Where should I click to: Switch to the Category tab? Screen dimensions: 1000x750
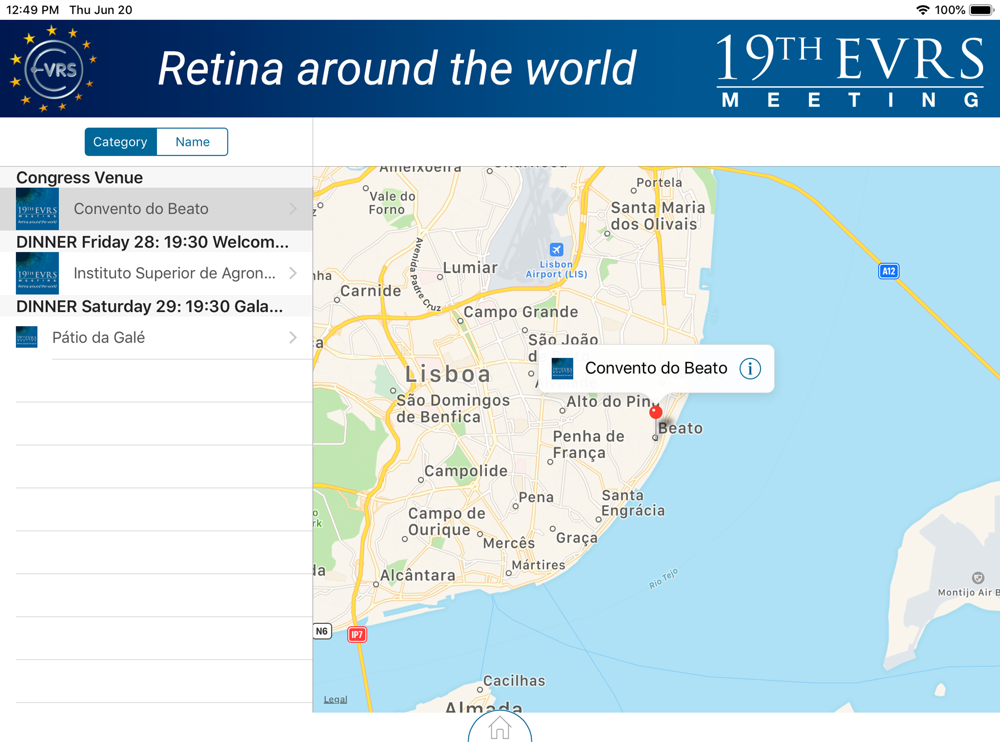[121, 142]
